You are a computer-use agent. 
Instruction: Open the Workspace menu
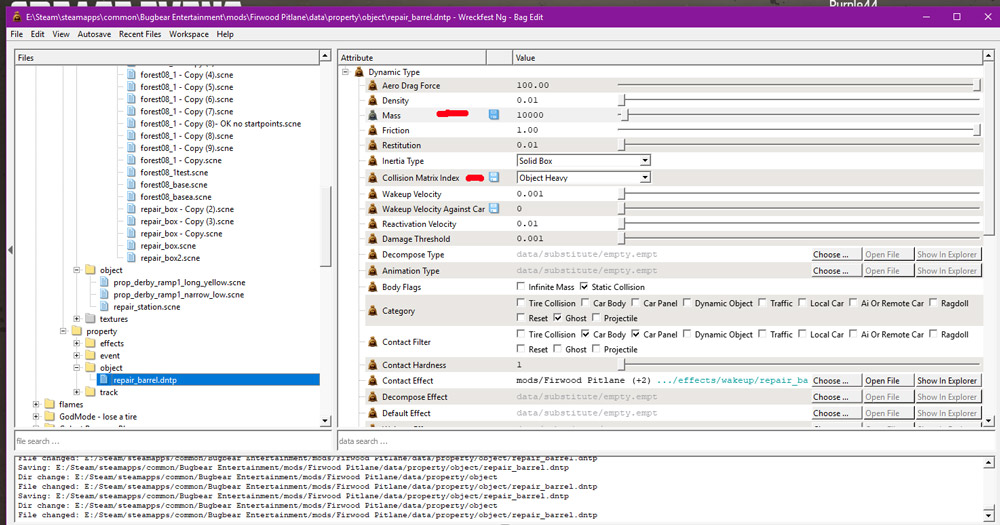(189, 34)
